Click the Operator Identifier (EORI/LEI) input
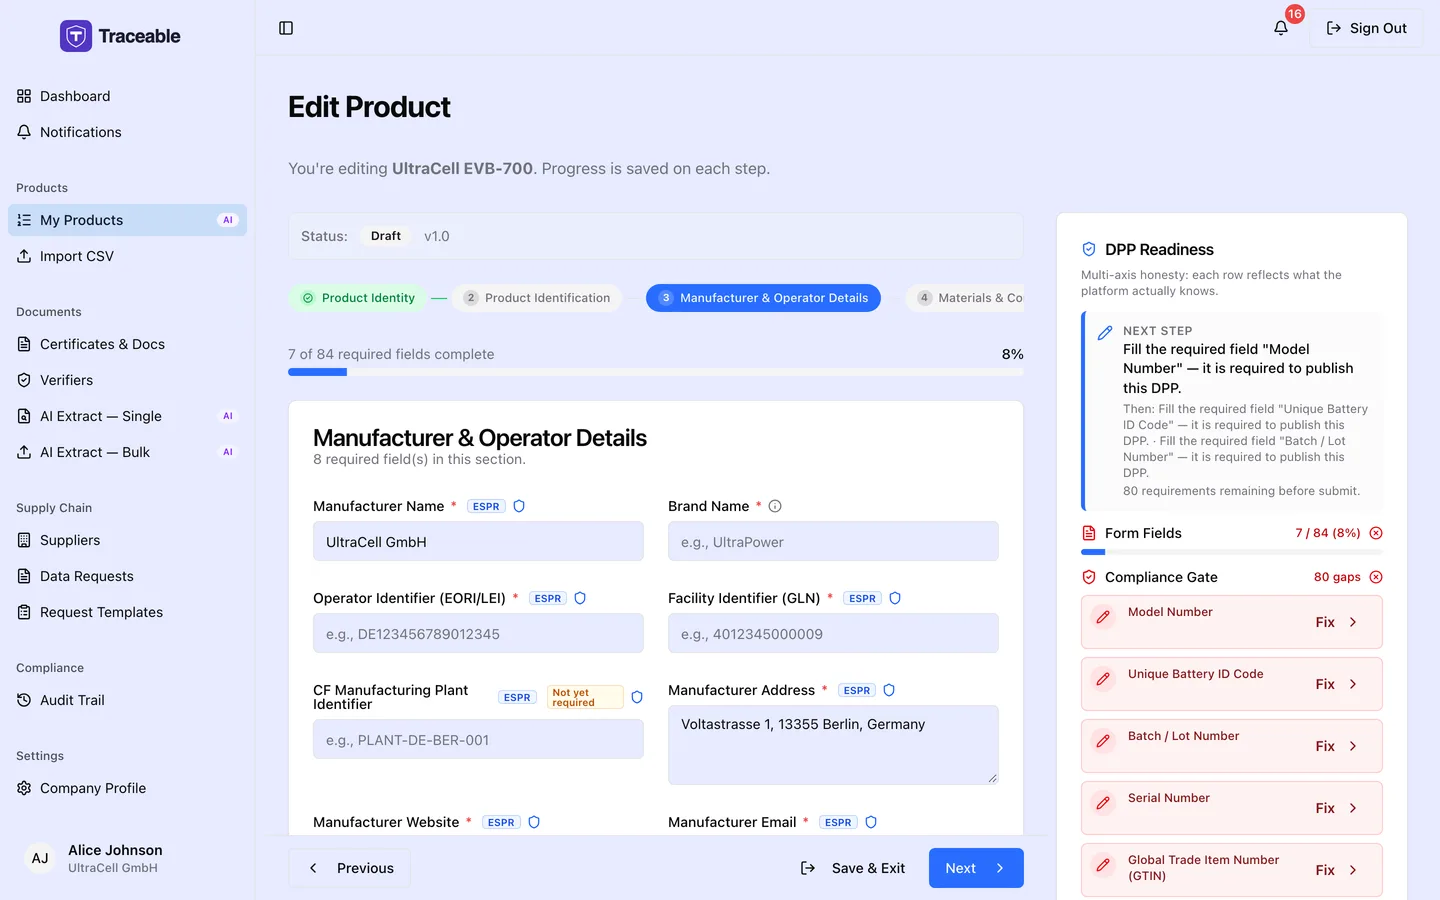1440x900 pixels. tap(478, 633)
